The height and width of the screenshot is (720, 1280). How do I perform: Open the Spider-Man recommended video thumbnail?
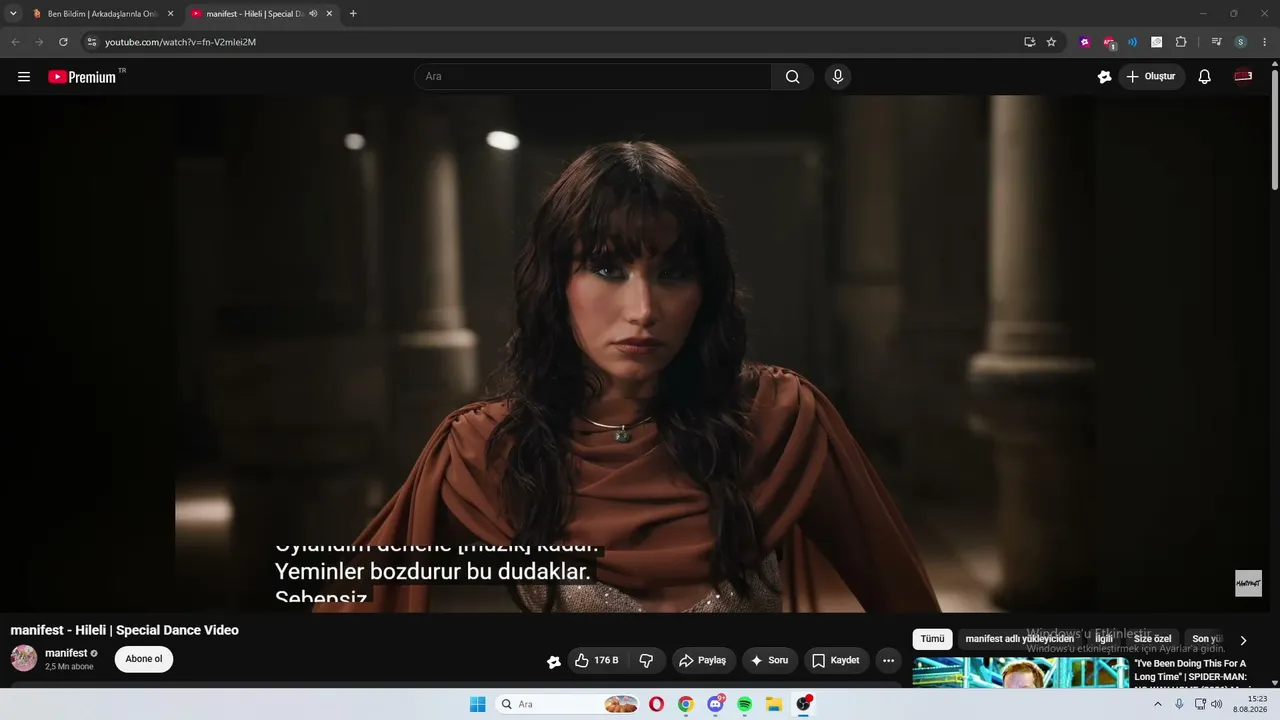pyautogui.click(x=1020, y=673)
